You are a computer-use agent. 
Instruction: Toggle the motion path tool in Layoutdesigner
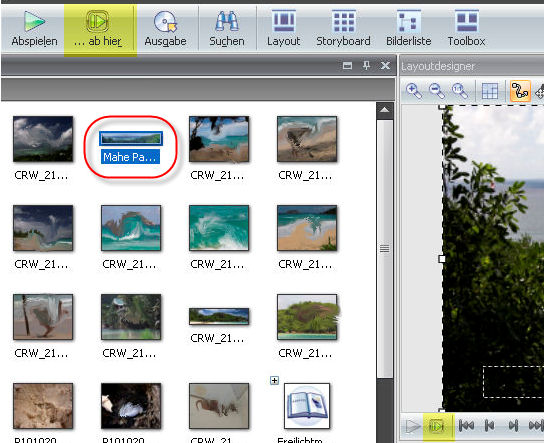click(520, 91)
